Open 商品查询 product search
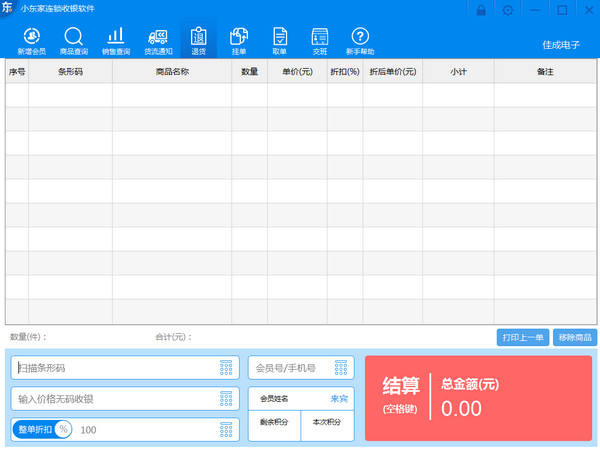The height and width of the screenshot is (450, 600). (x=73, y=38)
